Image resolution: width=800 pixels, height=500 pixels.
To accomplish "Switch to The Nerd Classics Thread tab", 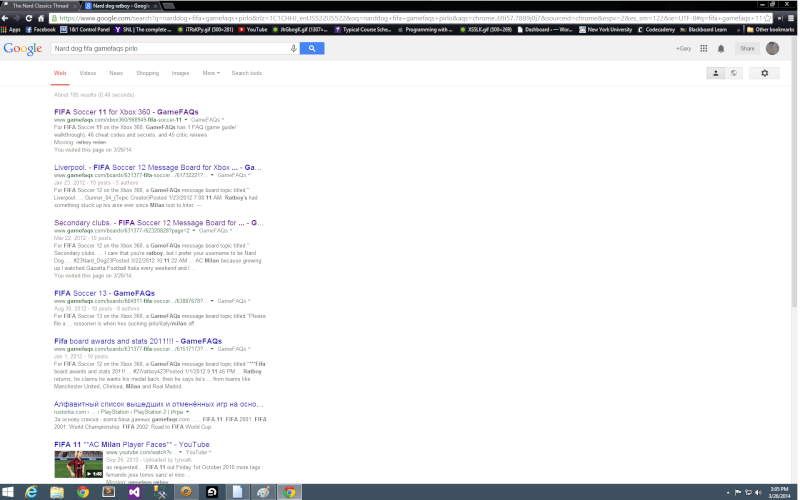I will click(40, 6).
